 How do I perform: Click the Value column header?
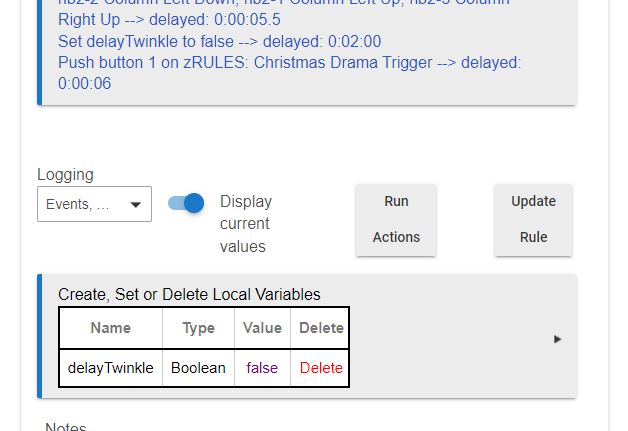pyautogui.click(x=262, y=328)
